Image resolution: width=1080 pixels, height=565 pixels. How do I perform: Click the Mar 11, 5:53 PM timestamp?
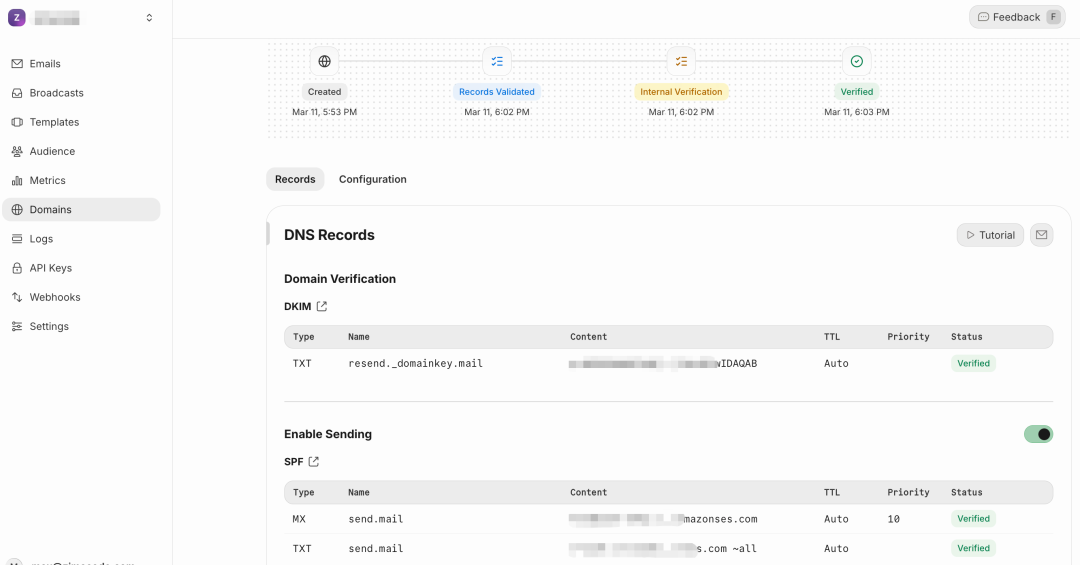(324, 112)
